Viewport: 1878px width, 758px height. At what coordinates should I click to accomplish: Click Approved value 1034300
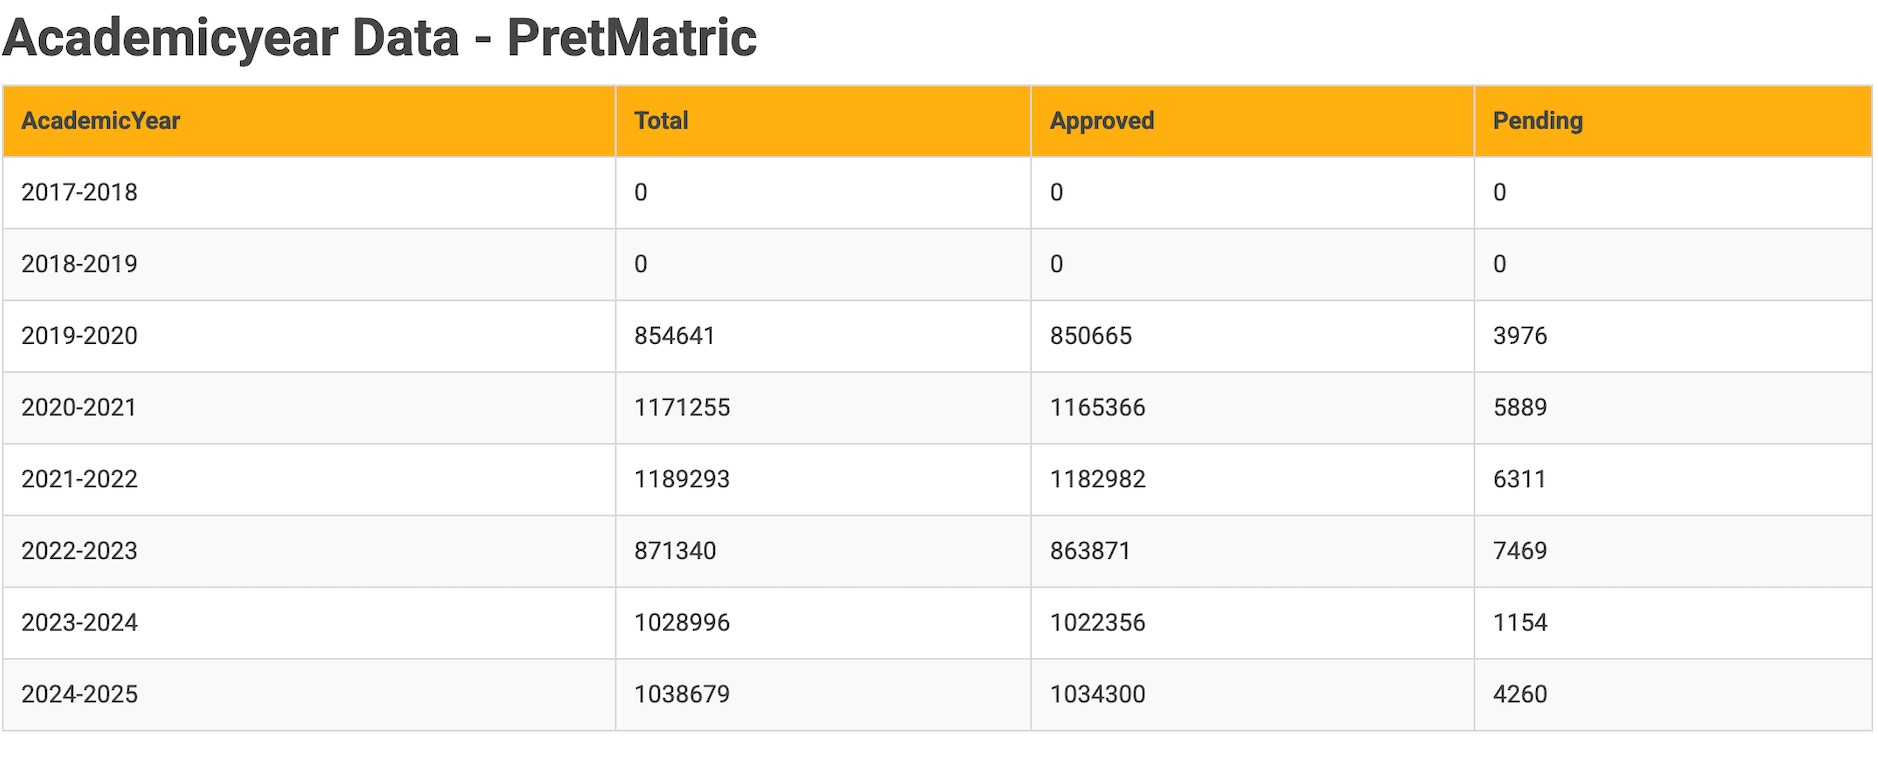click(1098, 695)
